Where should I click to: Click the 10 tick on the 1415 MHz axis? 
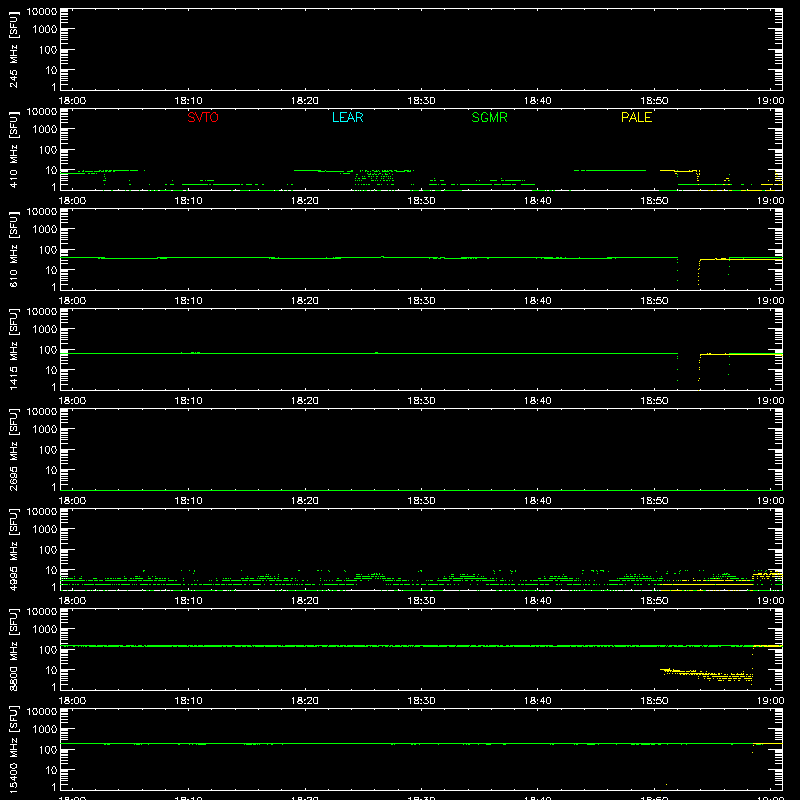[x=51, y=370]
